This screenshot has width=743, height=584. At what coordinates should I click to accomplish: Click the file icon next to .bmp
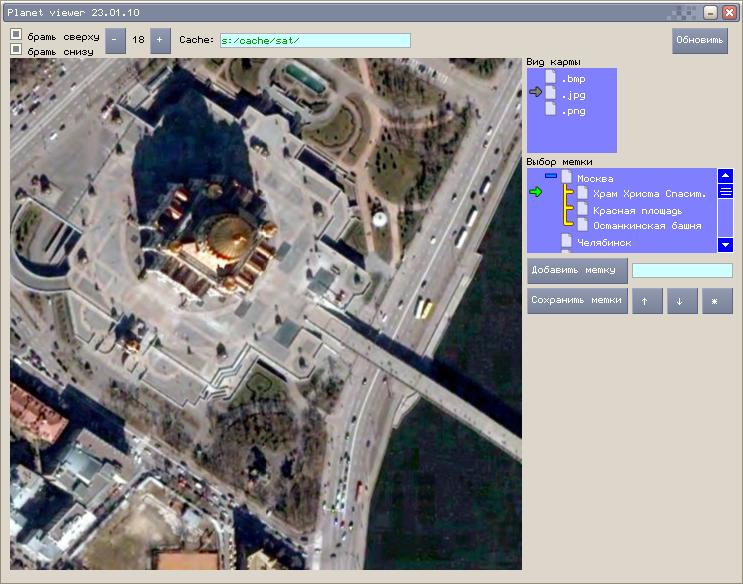click(550, 77)
